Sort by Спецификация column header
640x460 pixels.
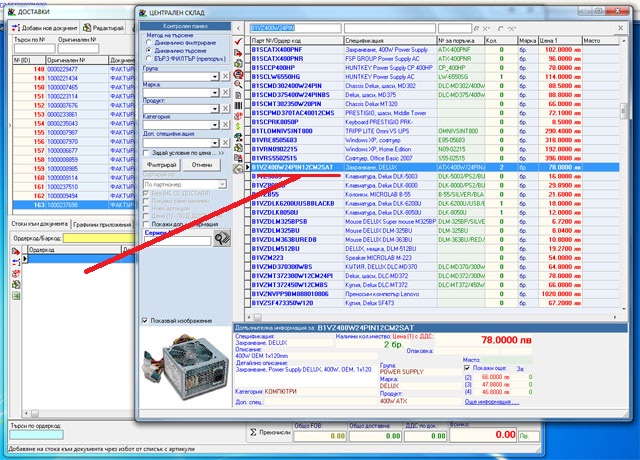point(390,40)
